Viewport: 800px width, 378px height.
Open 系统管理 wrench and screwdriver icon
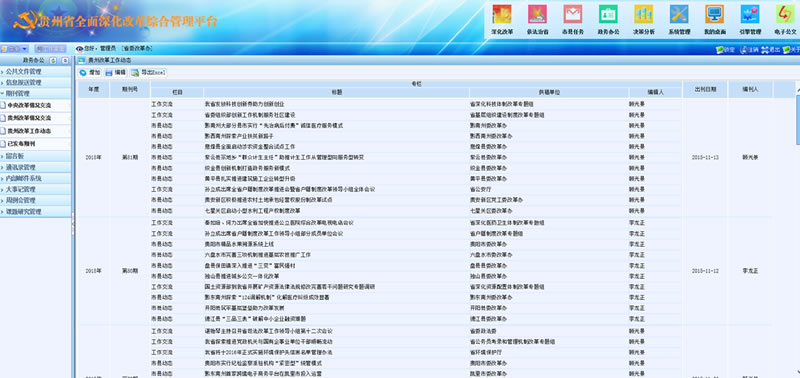pyautogui.click(x=679, y=14)
